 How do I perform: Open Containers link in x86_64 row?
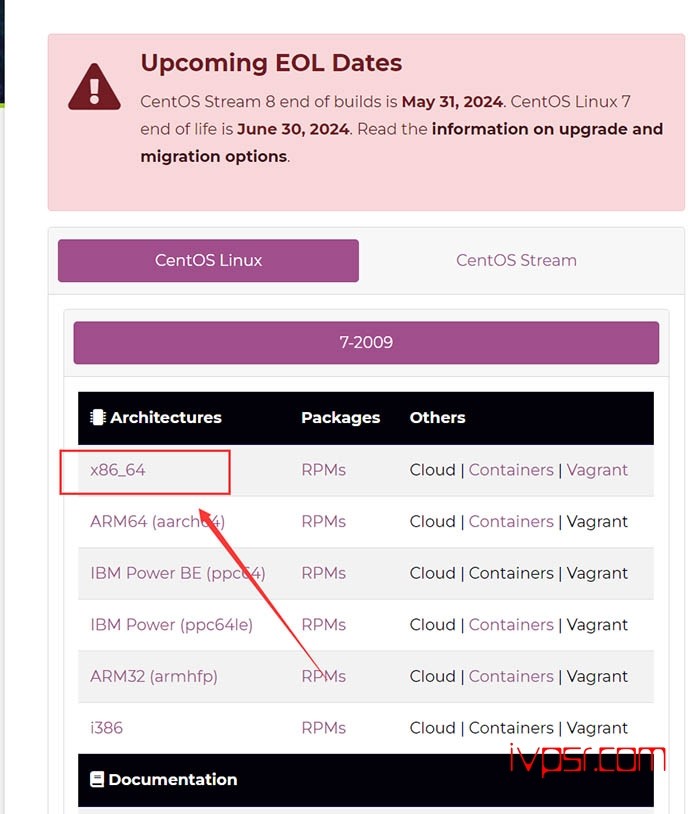tap(511, 470)
